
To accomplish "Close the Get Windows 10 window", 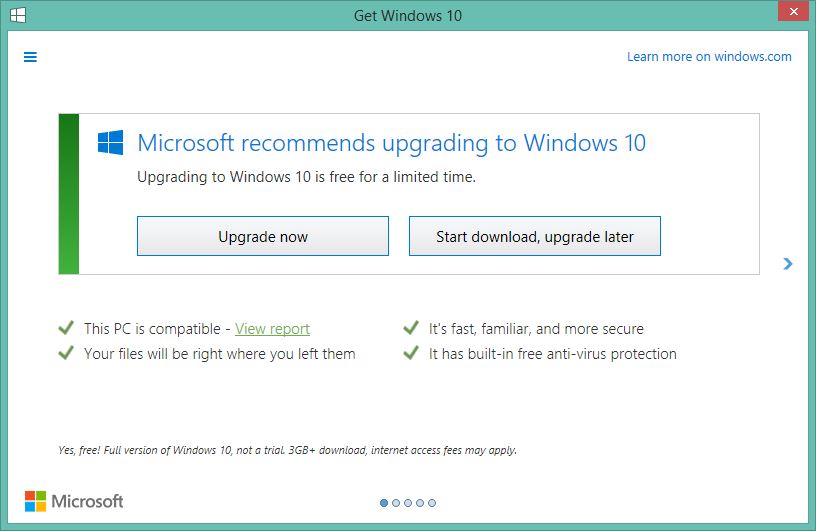I will coord(794,11).
